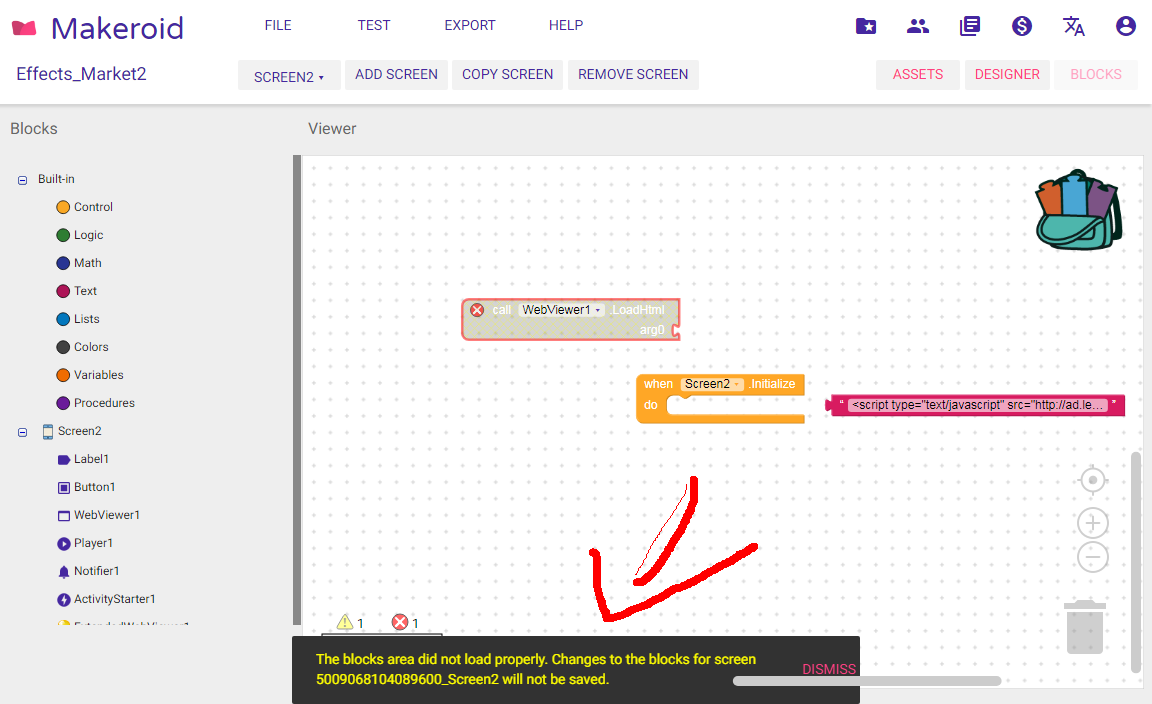Image resolution: width=1152 pixels, height=704 pixels.
Task: Zoom in with the plus icon
Action: pyautogui.click(x=1092, y=523)
